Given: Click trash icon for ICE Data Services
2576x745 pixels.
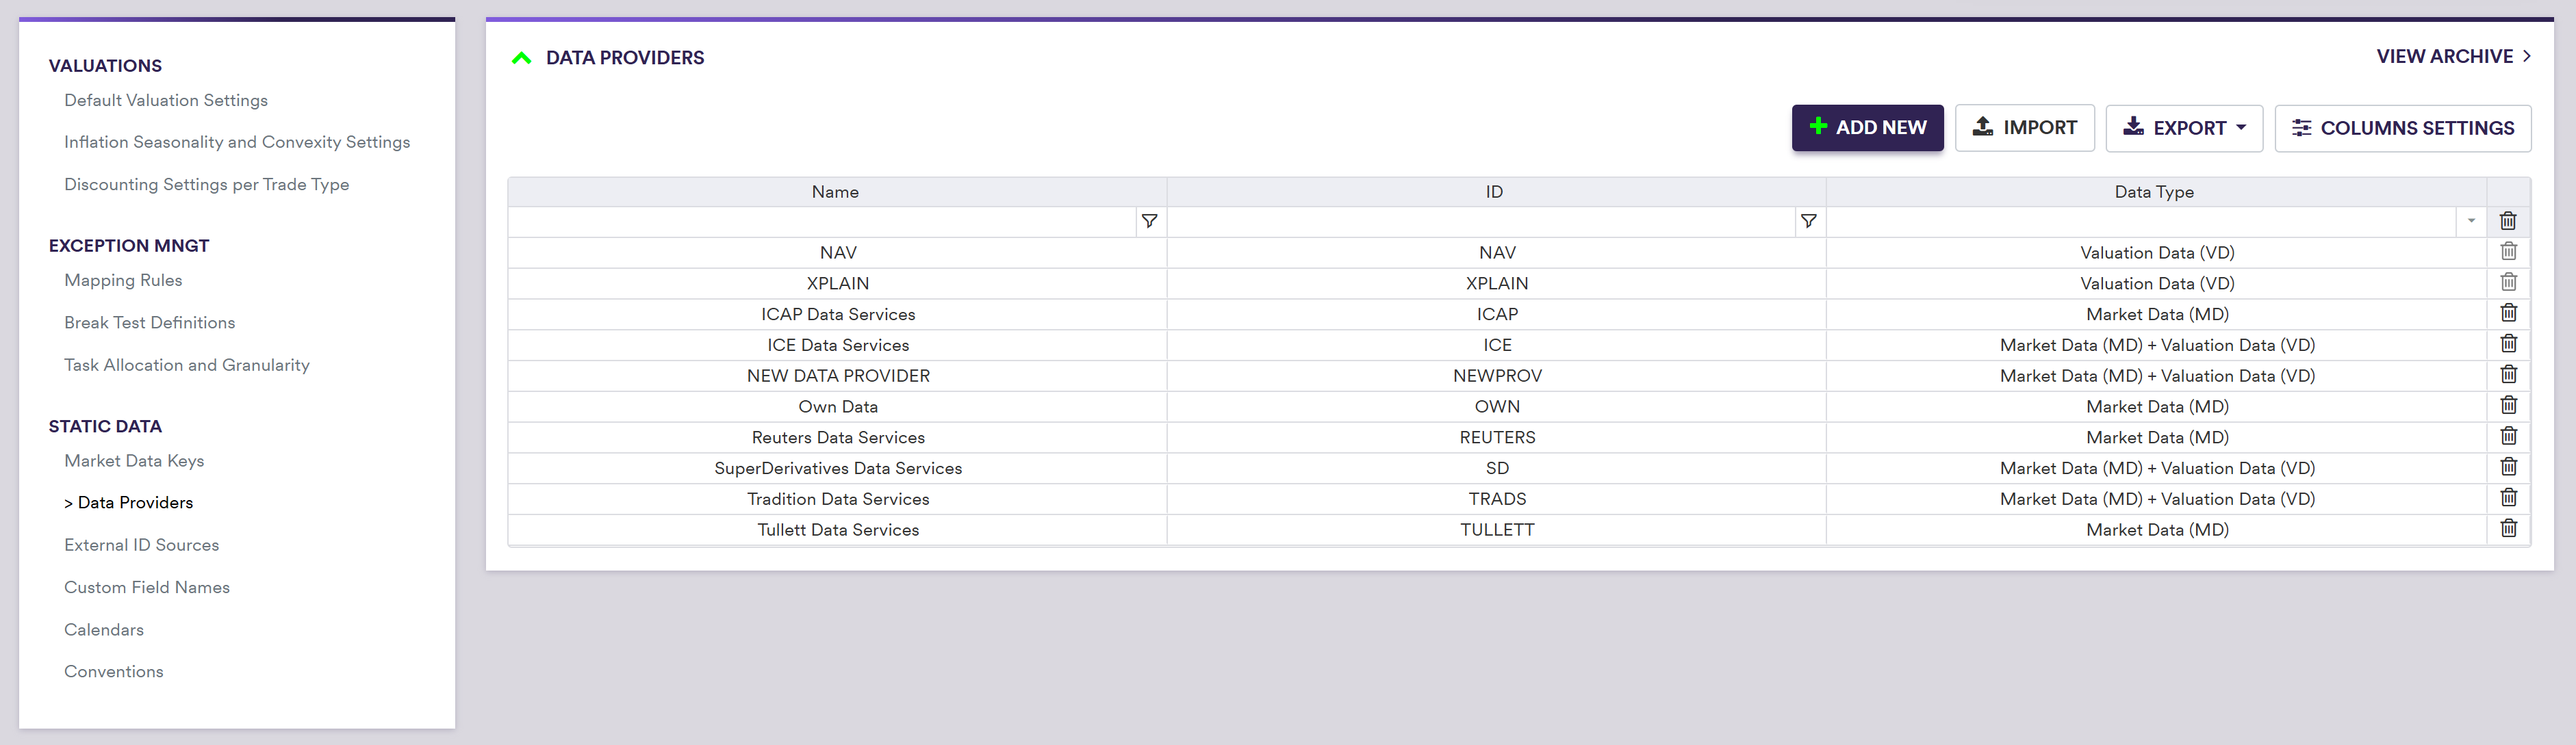Looking at the screenshot, I should coord(2508,344).
